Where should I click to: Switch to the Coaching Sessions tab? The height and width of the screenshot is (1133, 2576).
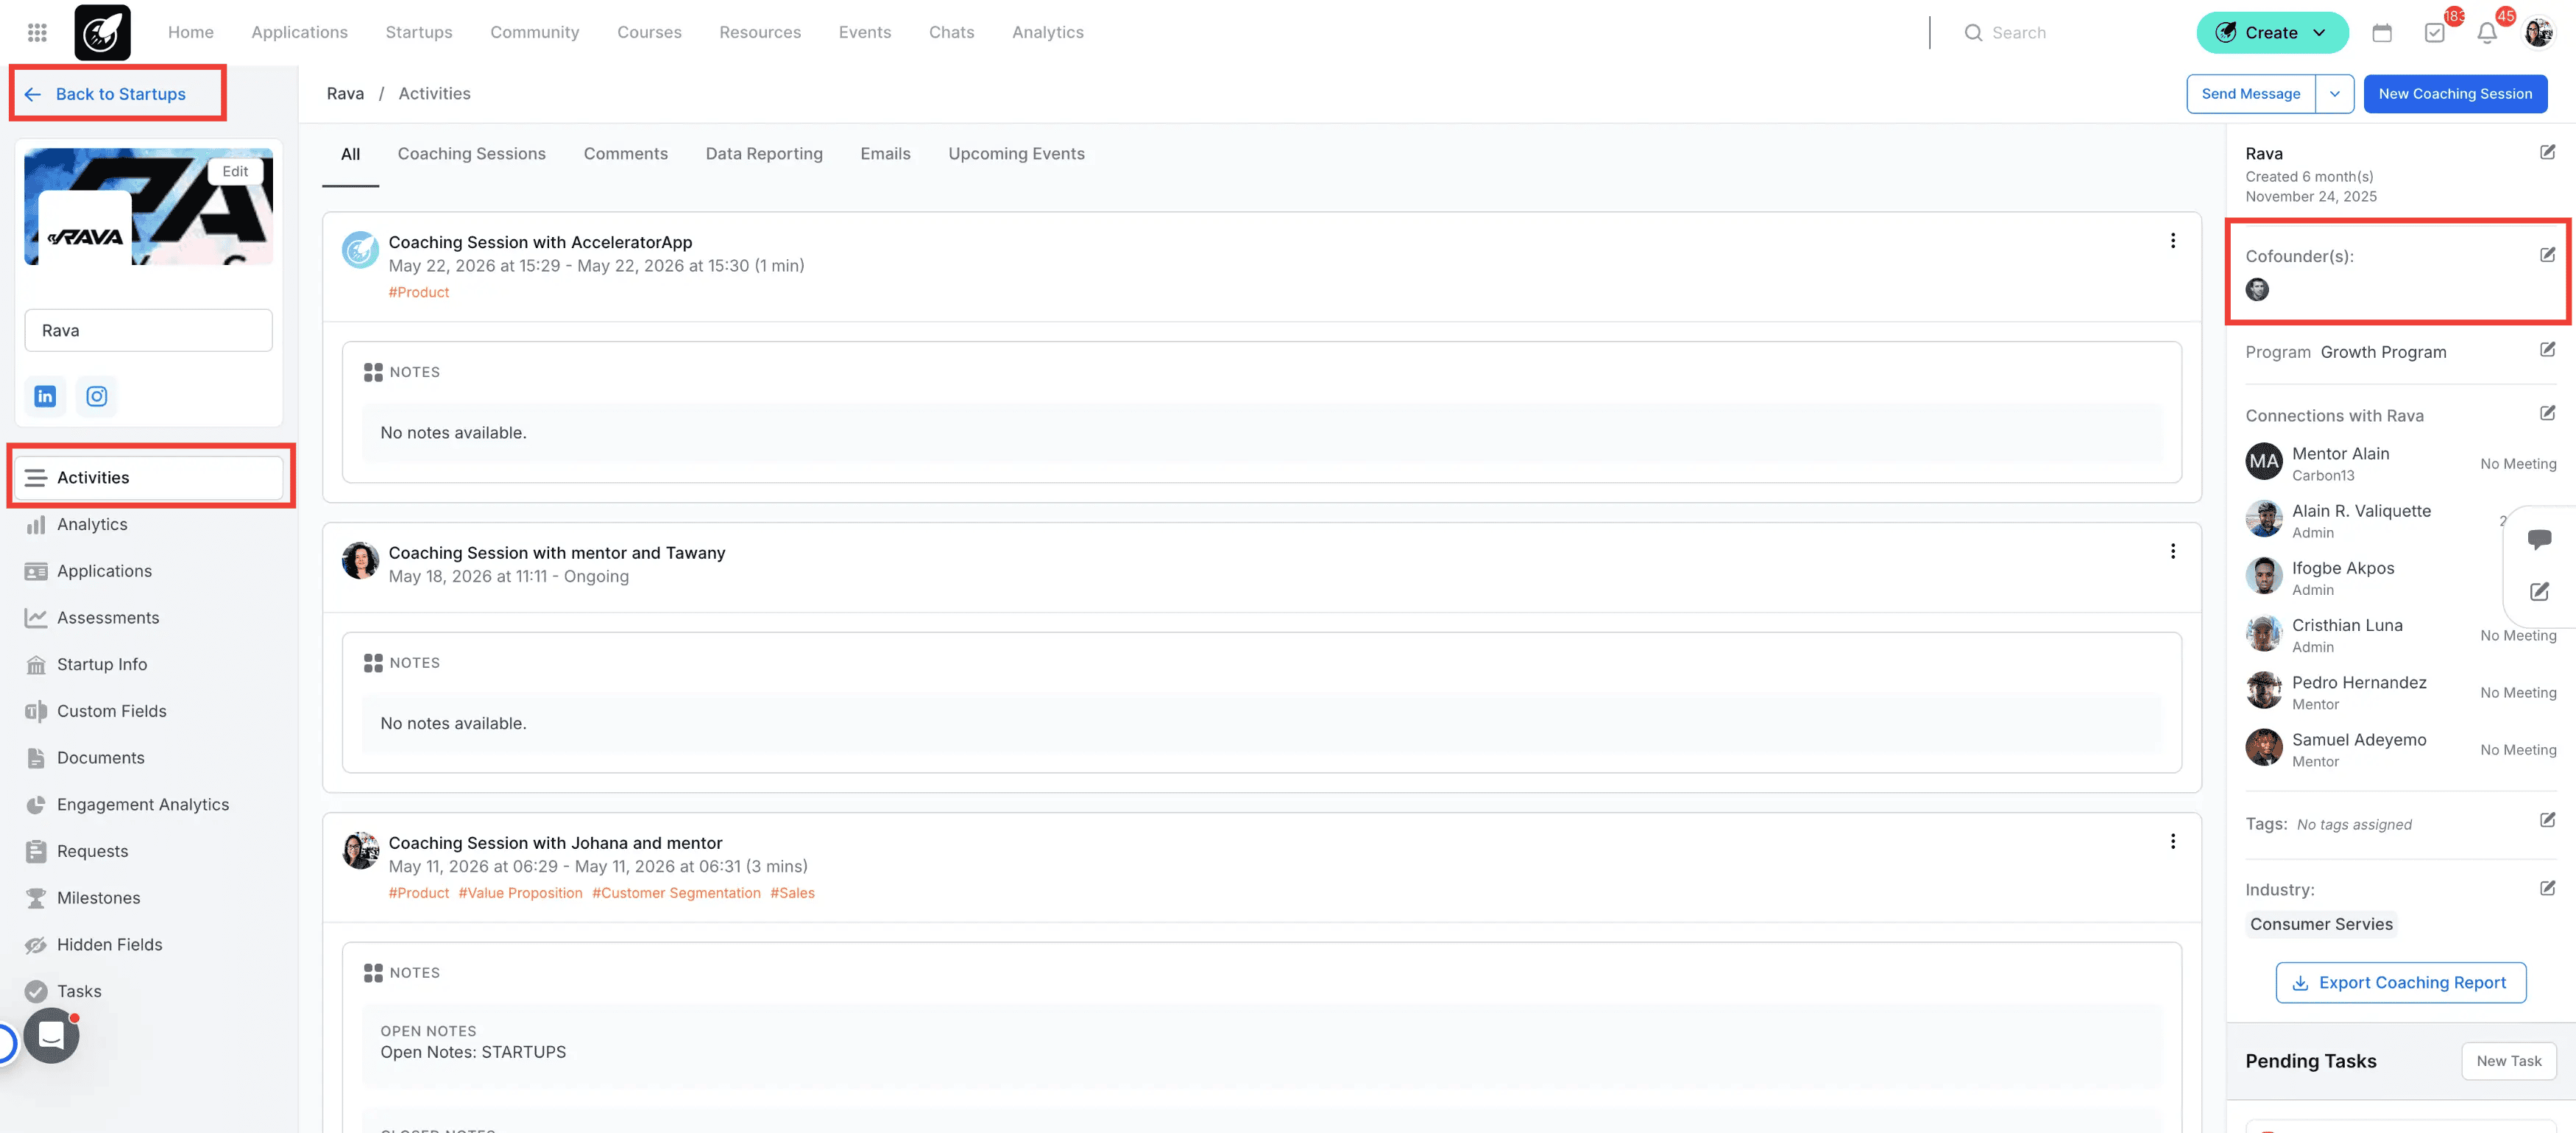(x=471, y=154)
